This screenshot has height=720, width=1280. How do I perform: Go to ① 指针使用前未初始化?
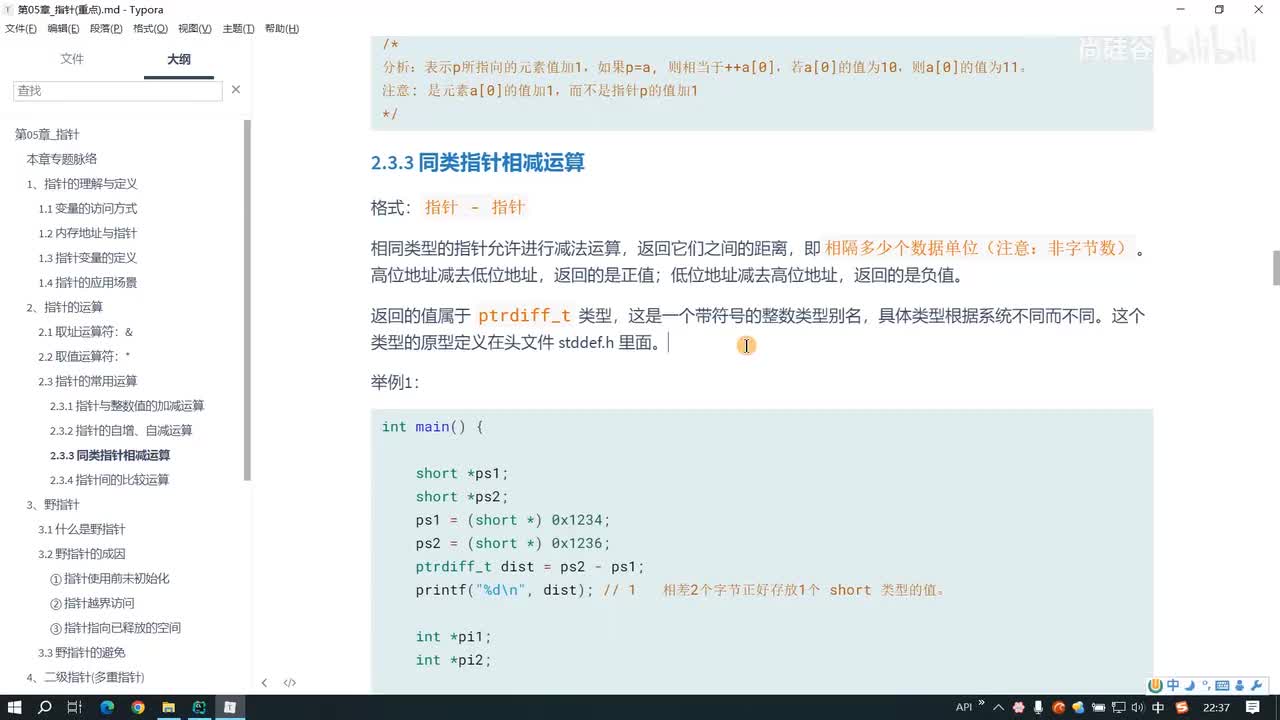[110, 578]
